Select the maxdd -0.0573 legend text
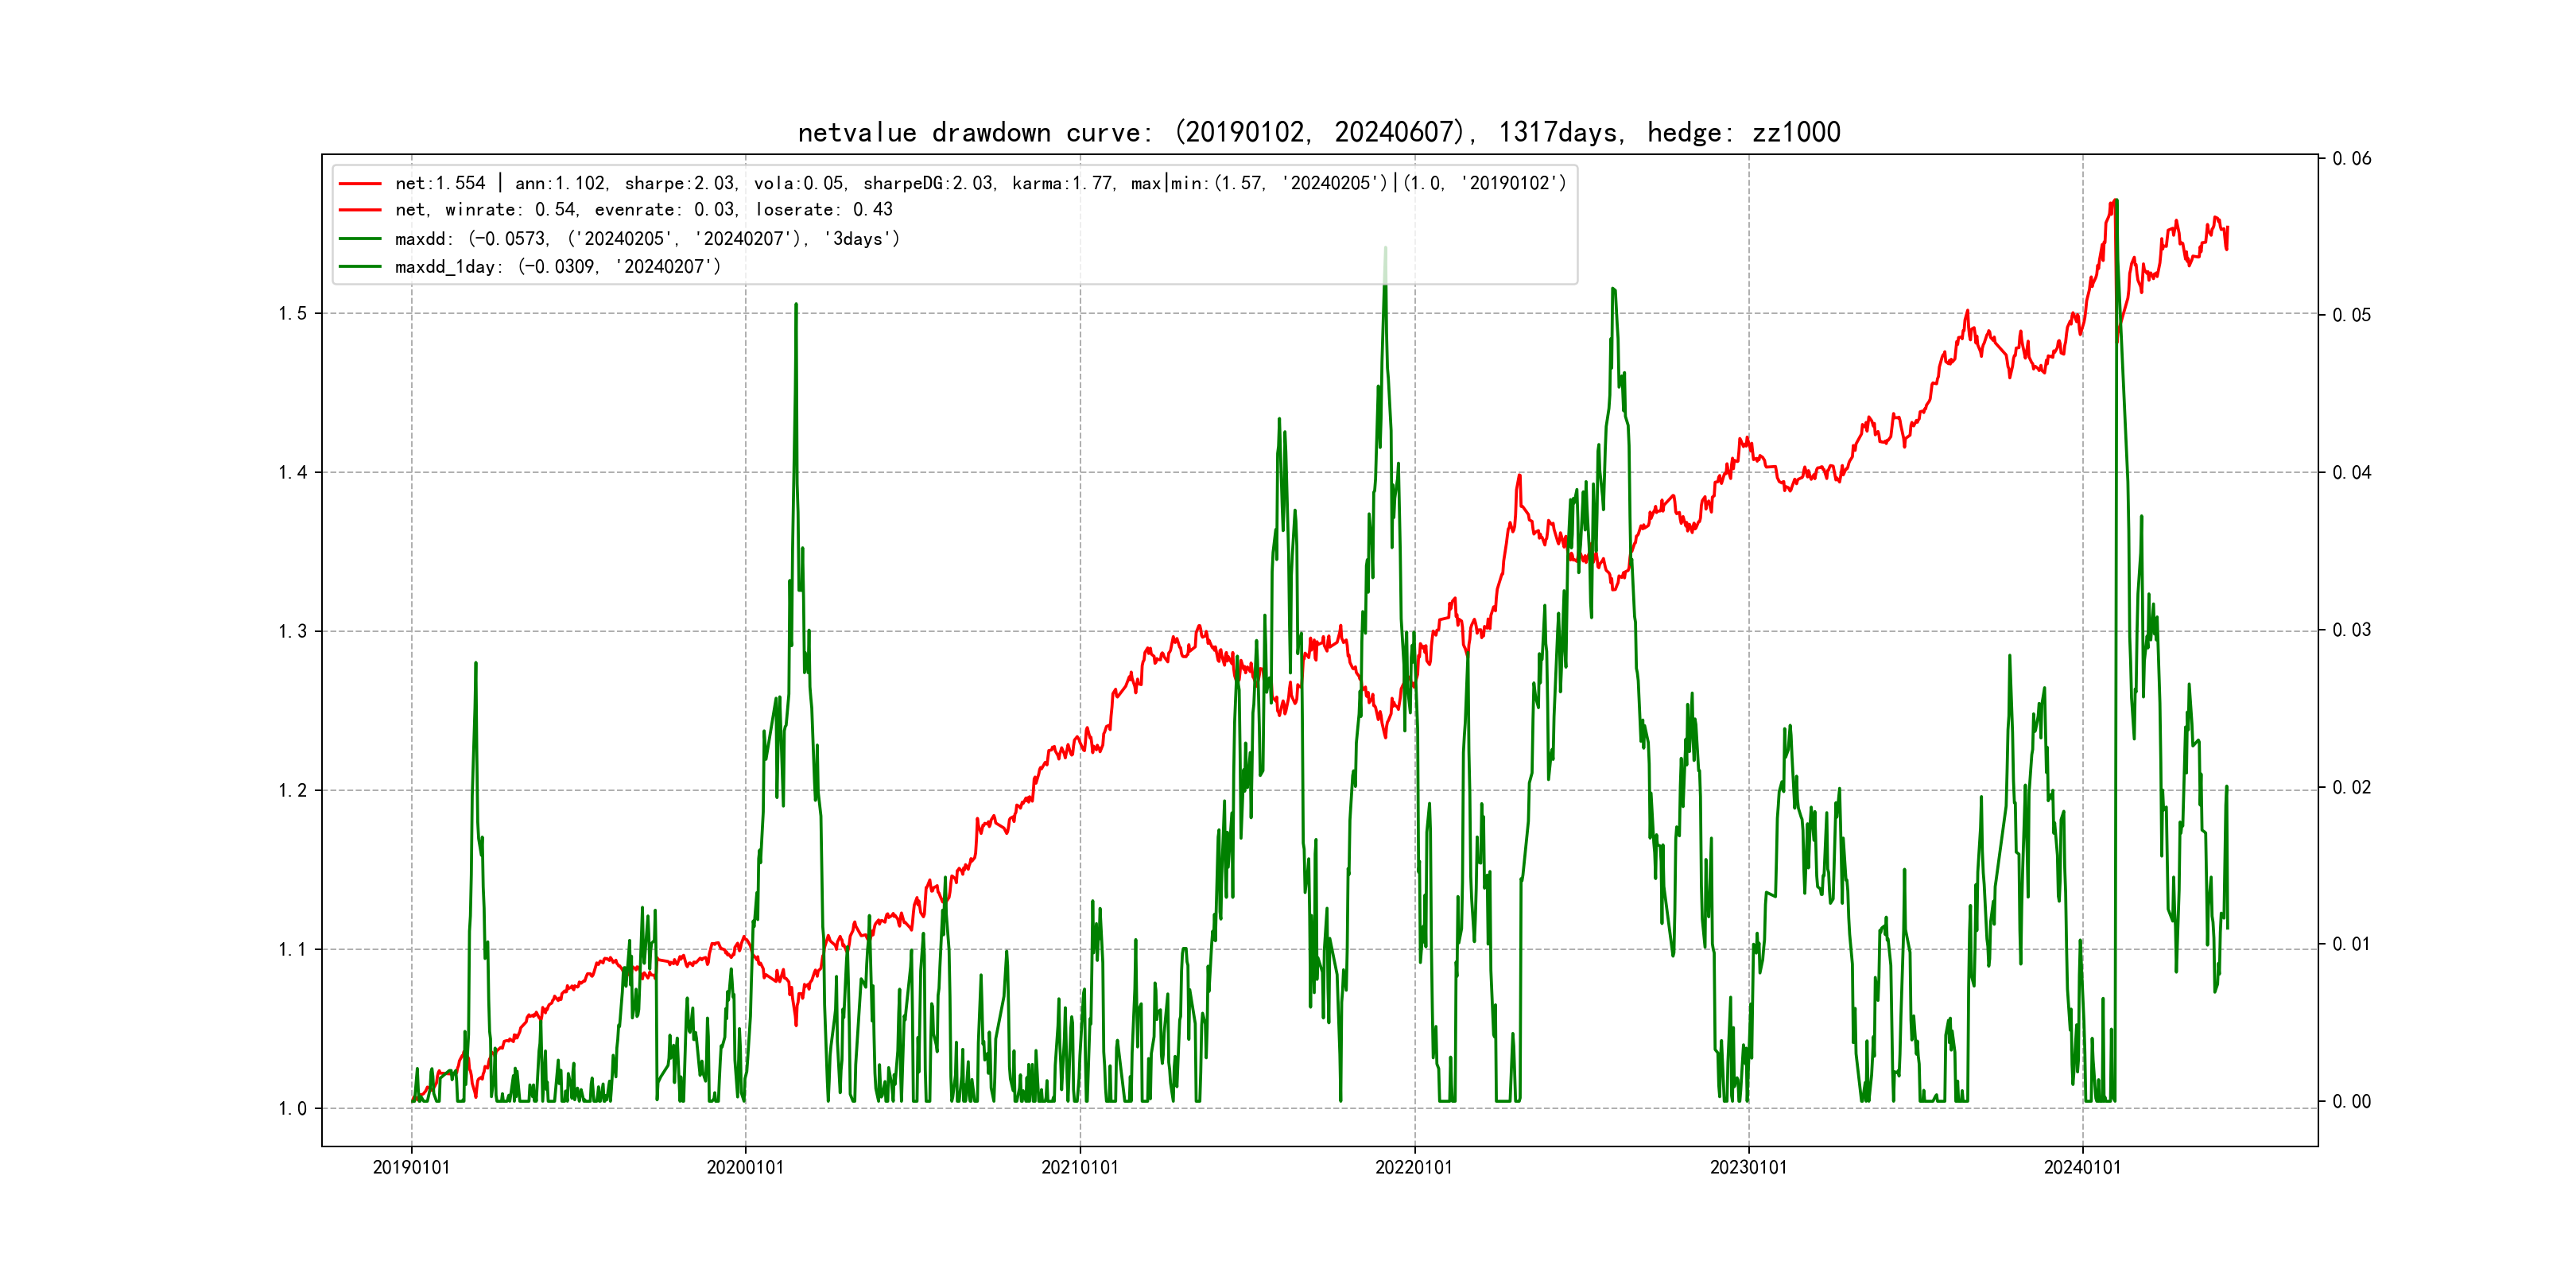Image resolution: width=2576 pixels, height=1288 pixels. click(x=647, y=239)
